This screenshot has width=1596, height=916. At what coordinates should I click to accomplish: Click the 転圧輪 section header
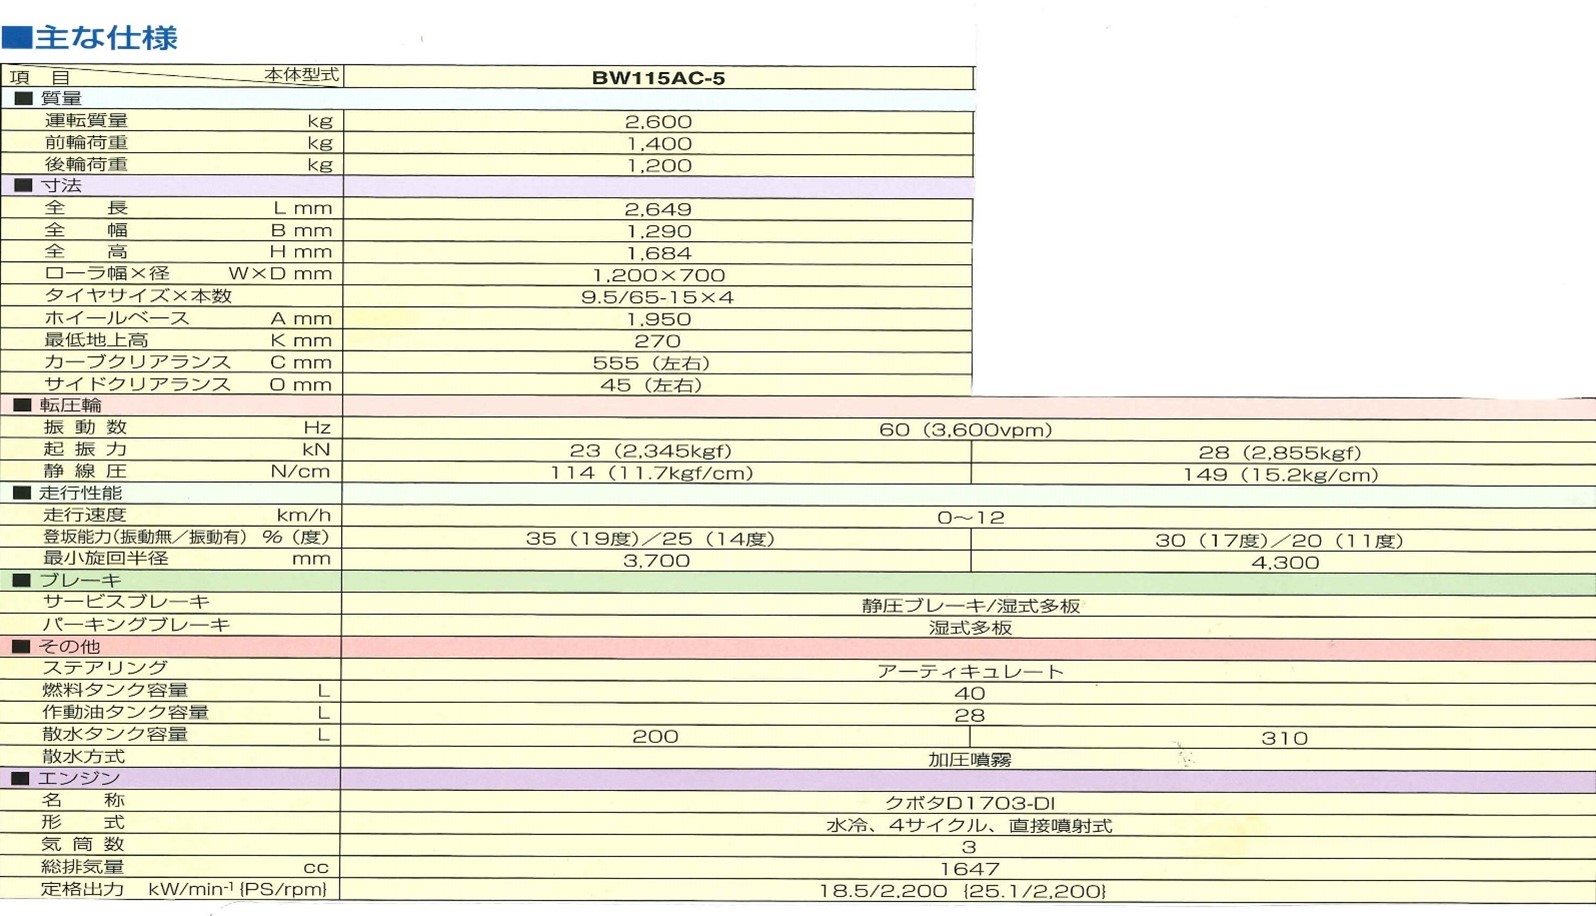pyautogui.click(x=70, y=406)
